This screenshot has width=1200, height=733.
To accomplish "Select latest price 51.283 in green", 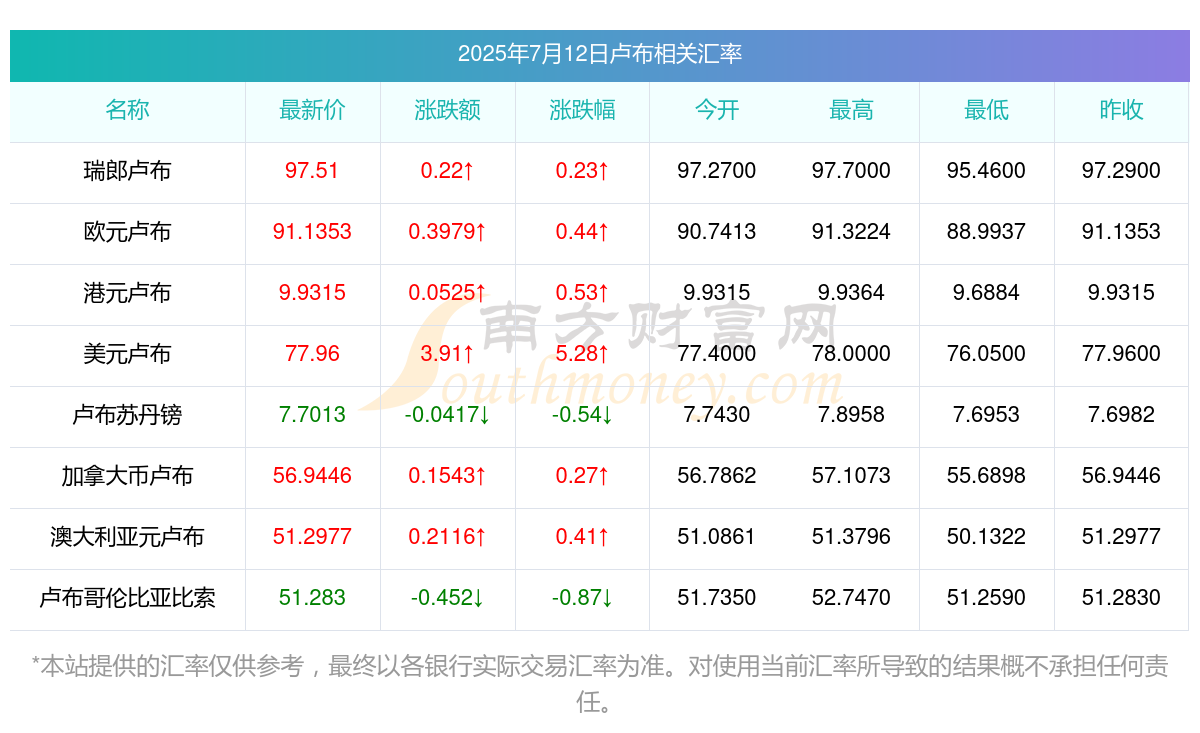I will coord(312,598).
